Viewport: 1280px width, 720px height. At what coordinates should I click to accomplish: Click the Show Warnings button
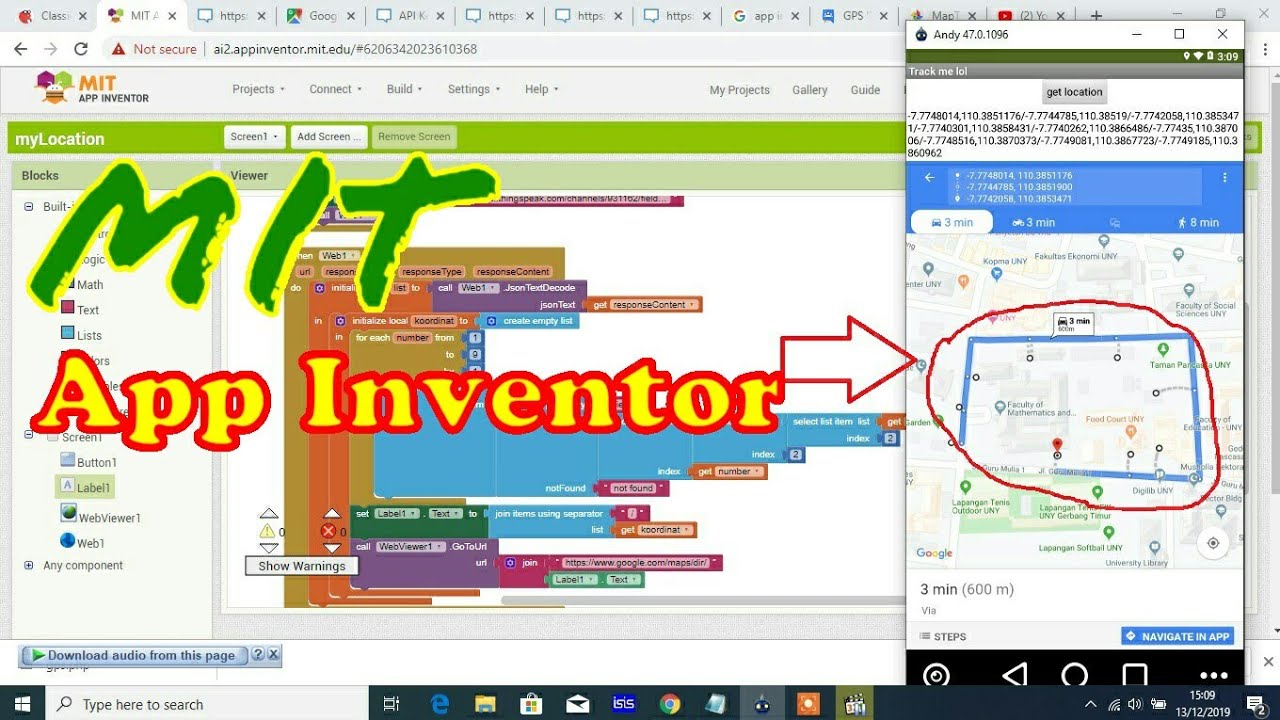(302, 566)
